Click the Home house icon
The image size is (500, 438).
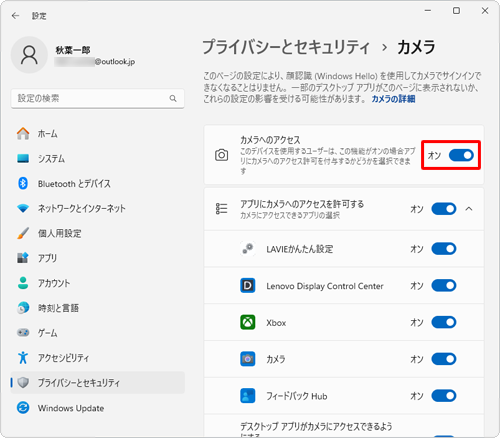(x=23, y=133)
